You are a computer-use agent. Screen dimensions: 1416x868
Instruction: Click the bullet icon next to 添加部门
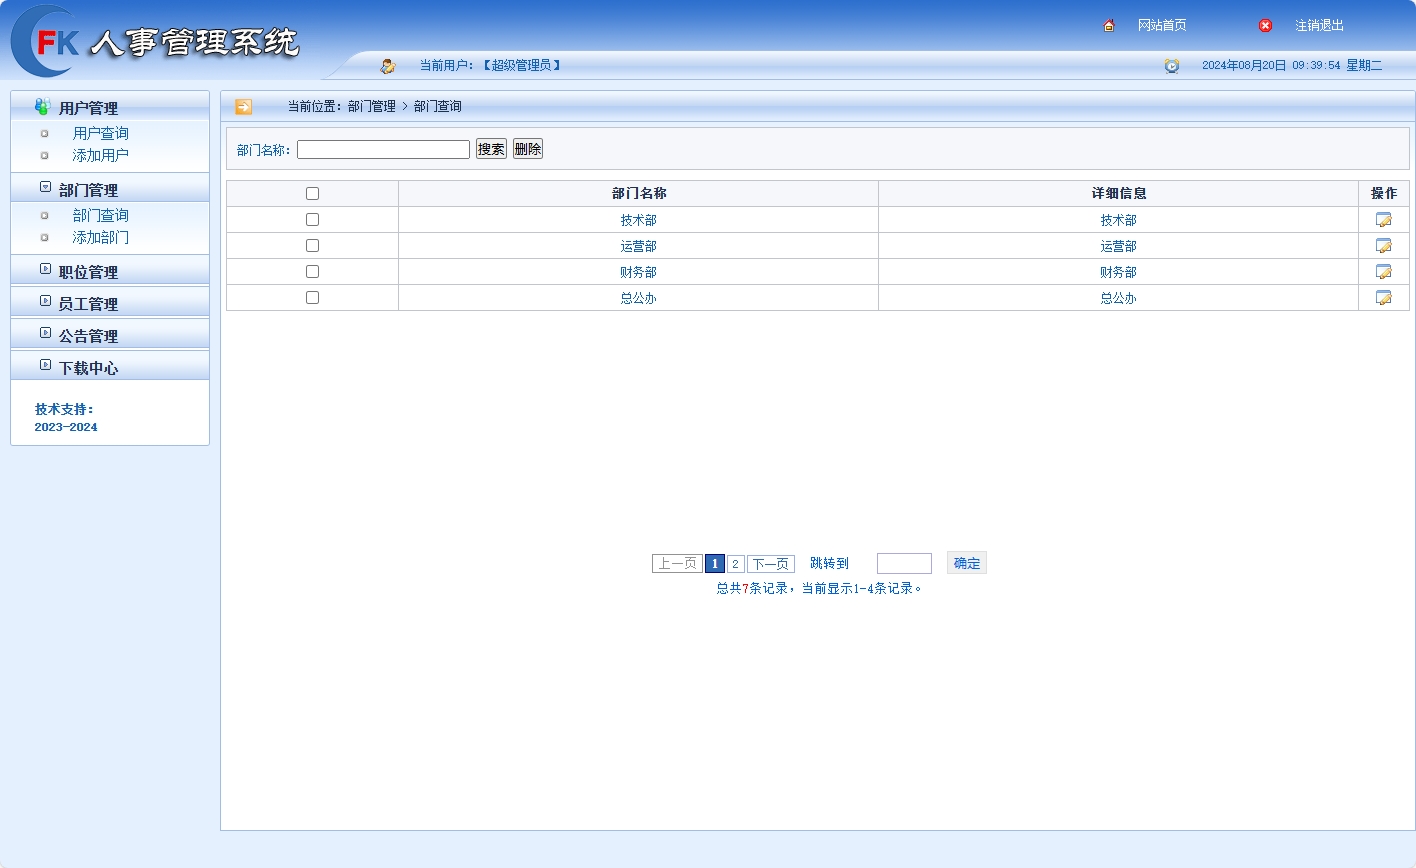[x=44, y=237]
